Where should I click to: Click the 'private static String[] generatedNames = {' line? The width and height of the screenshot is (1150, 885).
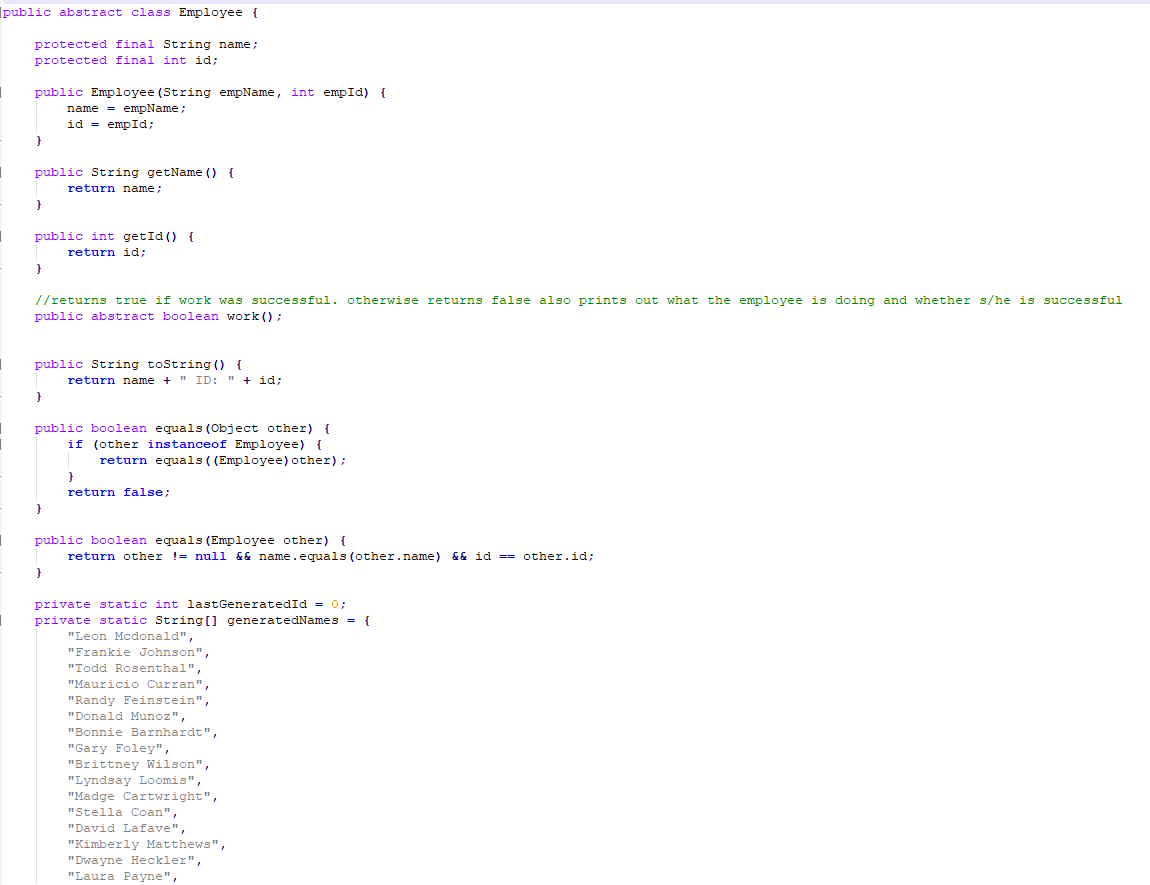point(202,620)
